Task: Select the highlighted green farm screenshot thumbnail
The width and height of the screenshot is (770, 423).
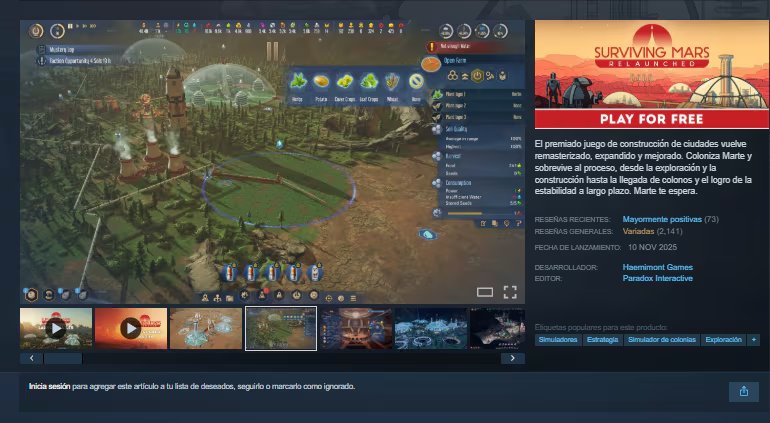Action: [281, 328]
